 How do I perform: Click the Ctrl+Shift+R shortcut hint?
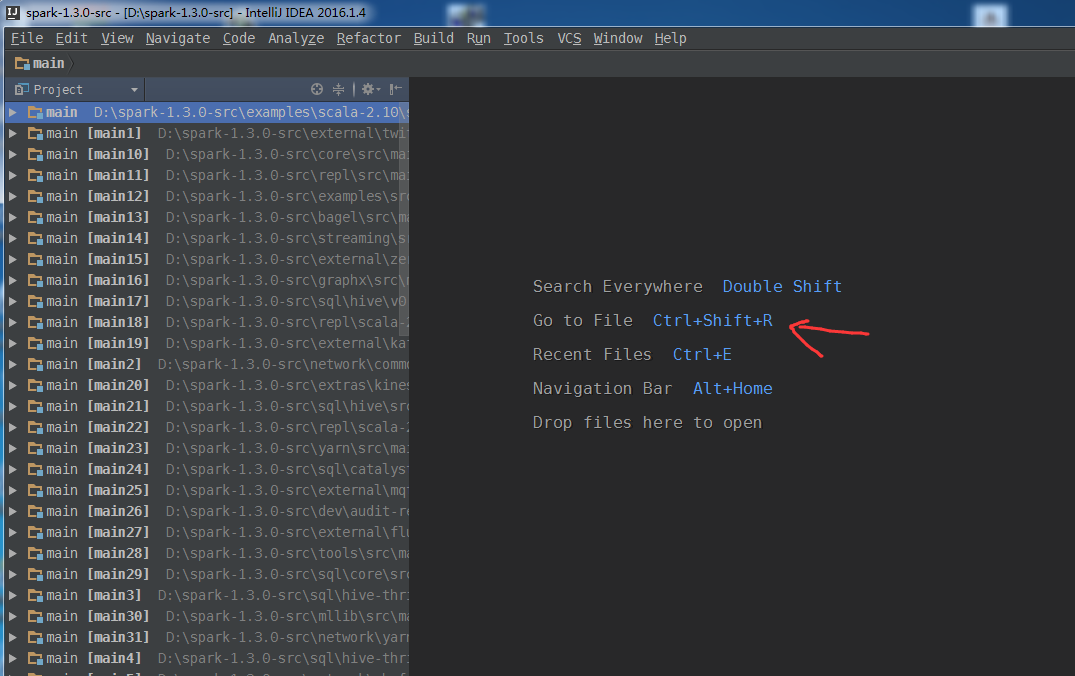[712, 320]
